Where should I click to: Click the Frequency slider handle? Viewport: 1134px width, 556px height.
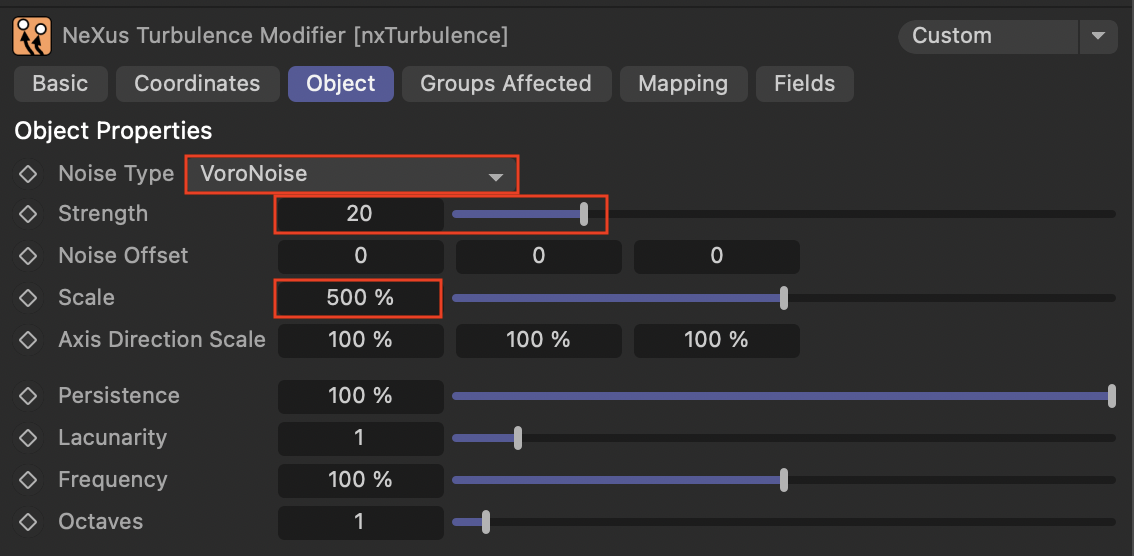click(784, 480)
